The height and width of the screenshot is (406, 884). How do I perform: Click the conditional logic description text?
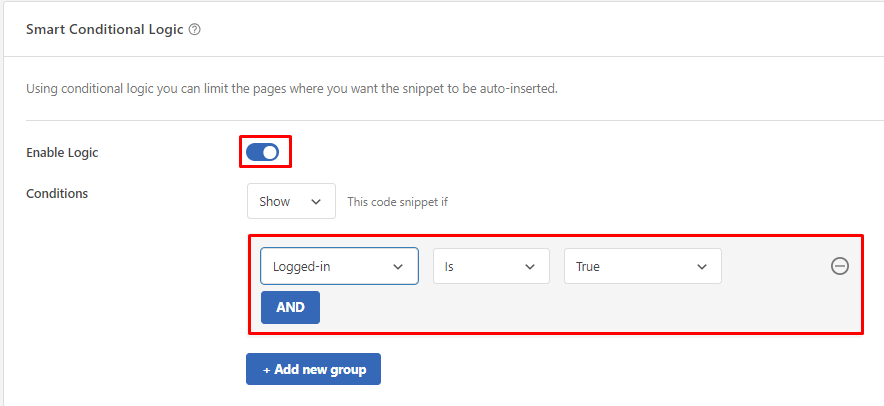(x=291, y=88)
